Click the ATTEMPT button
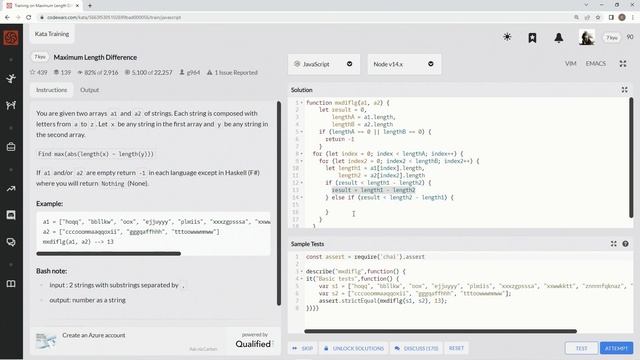The image size is (640, 360). pyautogui.click(x=616, y=348)
